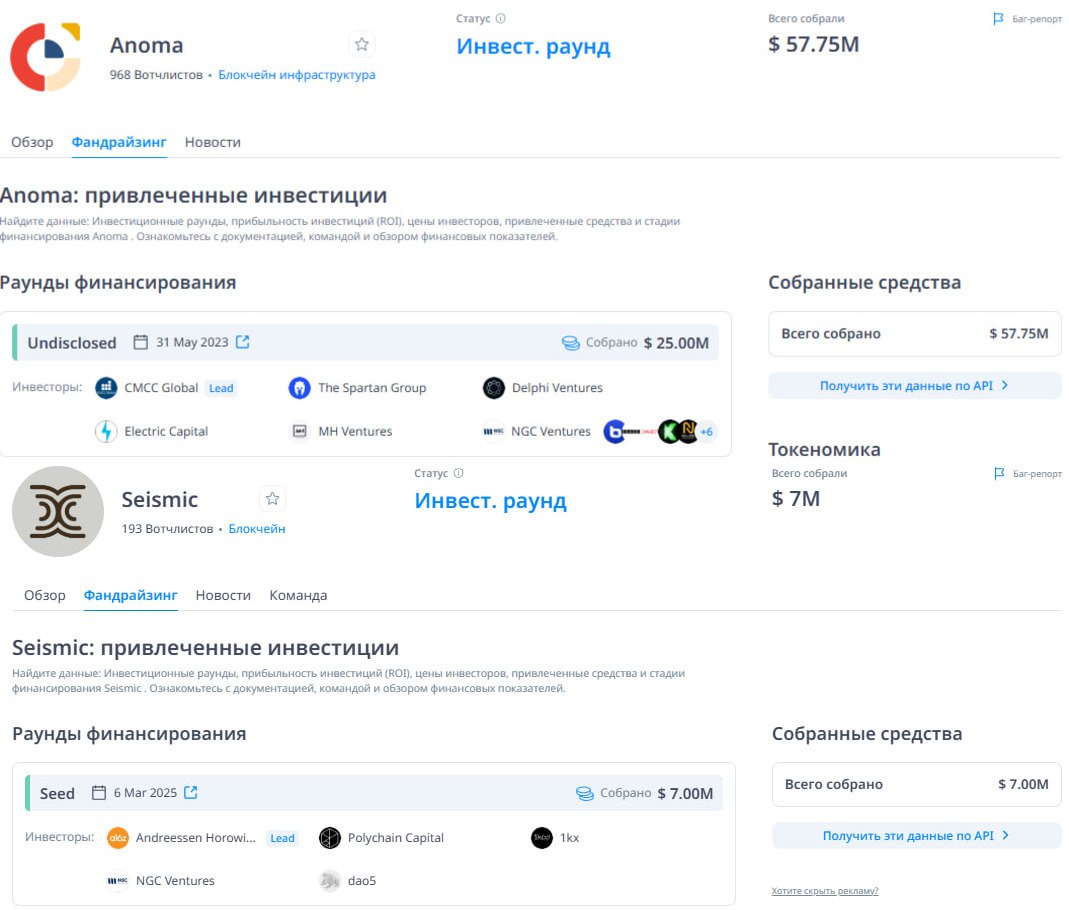Viewport: 1069px width, 910px height.
Task: Open Anoma 'Получить эти данные по API' chevron
Action: 1005,385
